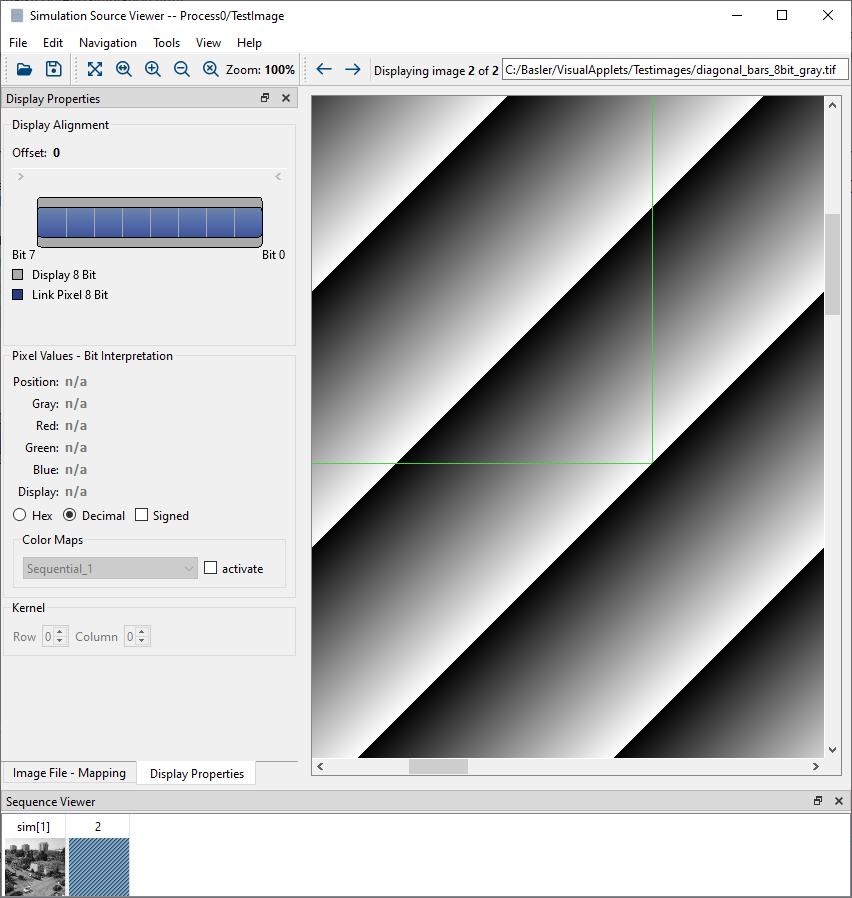The image size is (852, 898).
Task: Fit the image to window
Action: 94,69
